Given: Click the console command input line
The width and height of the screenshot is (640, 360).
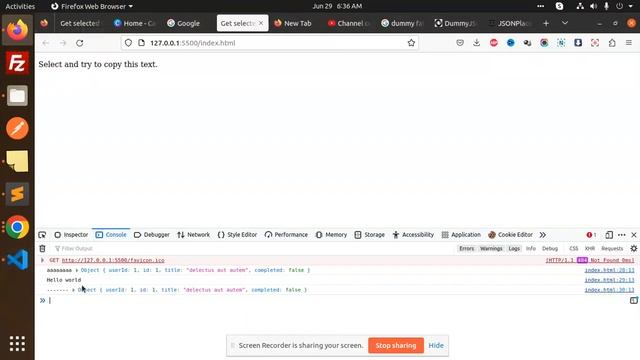Looking at the screenshot, I should [339, 300].
